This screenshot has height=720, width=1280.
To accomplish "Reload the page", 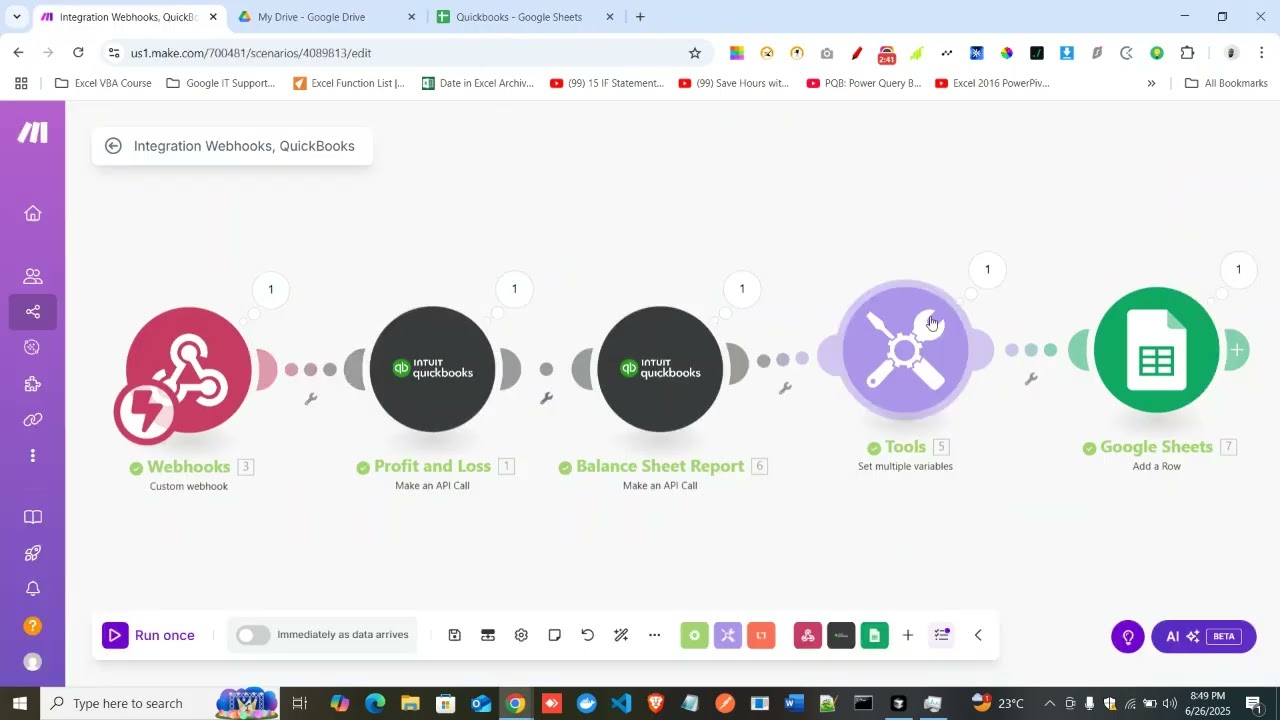I will (78, 53).
